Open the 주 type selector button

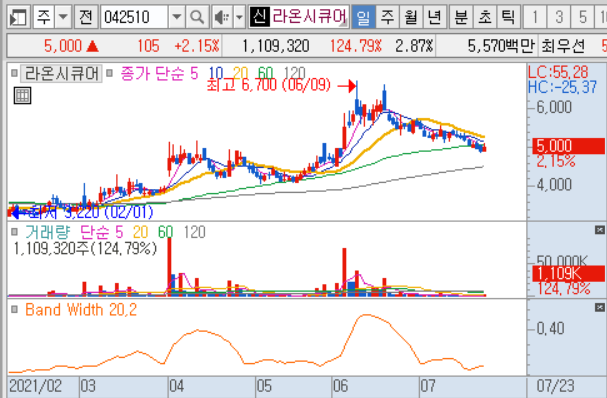[x=43, y=17]
